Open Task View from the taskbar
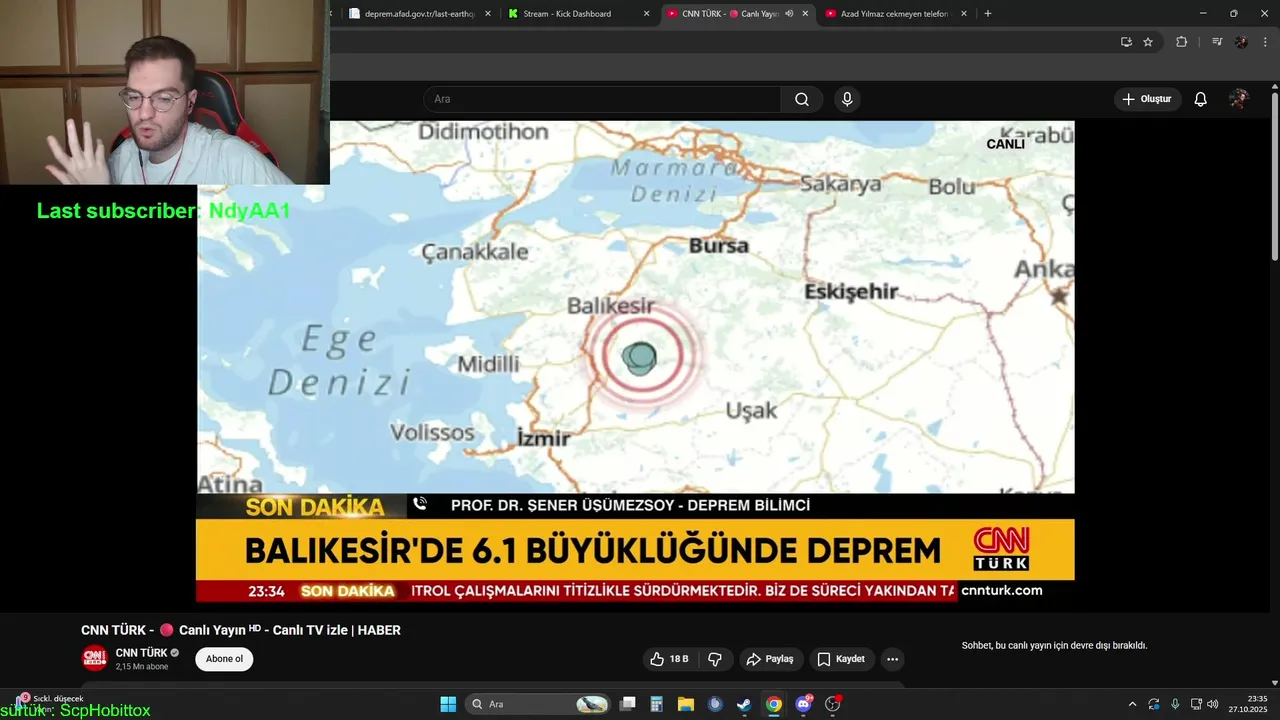 point(628,704)
